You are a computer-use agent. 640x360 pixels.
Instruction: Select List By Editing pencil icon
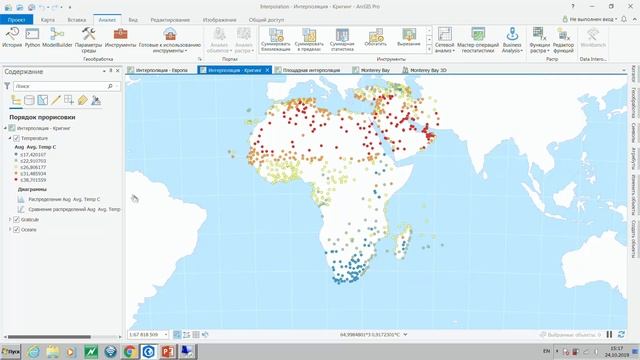point(56,100)
